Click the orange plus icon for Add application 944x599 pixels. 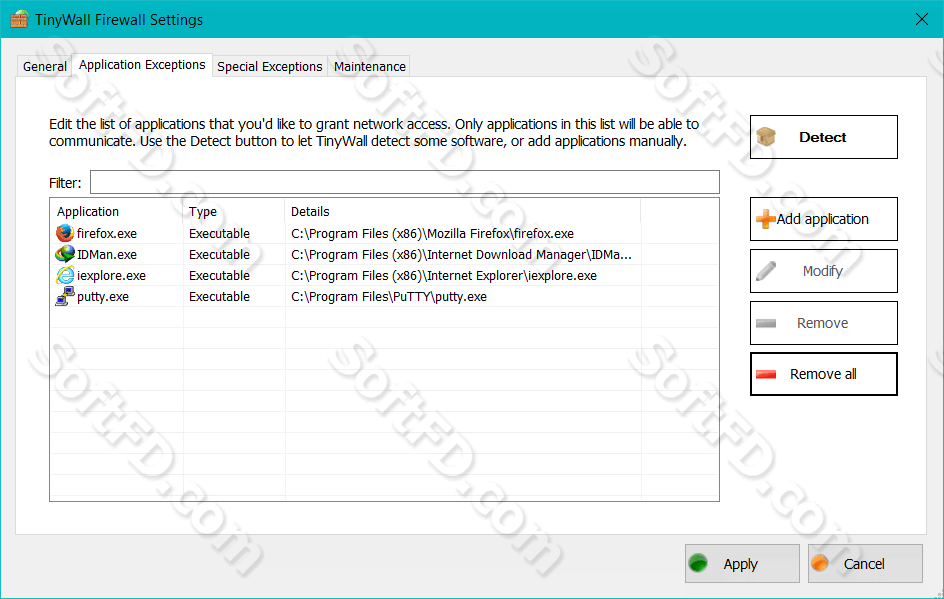click(766, 219)
